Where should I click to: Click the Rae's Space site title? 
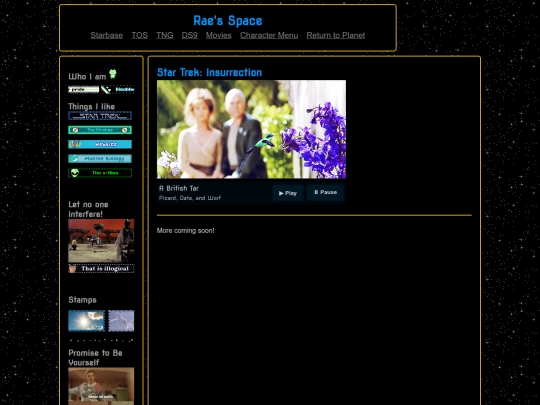tap(228, 21)
